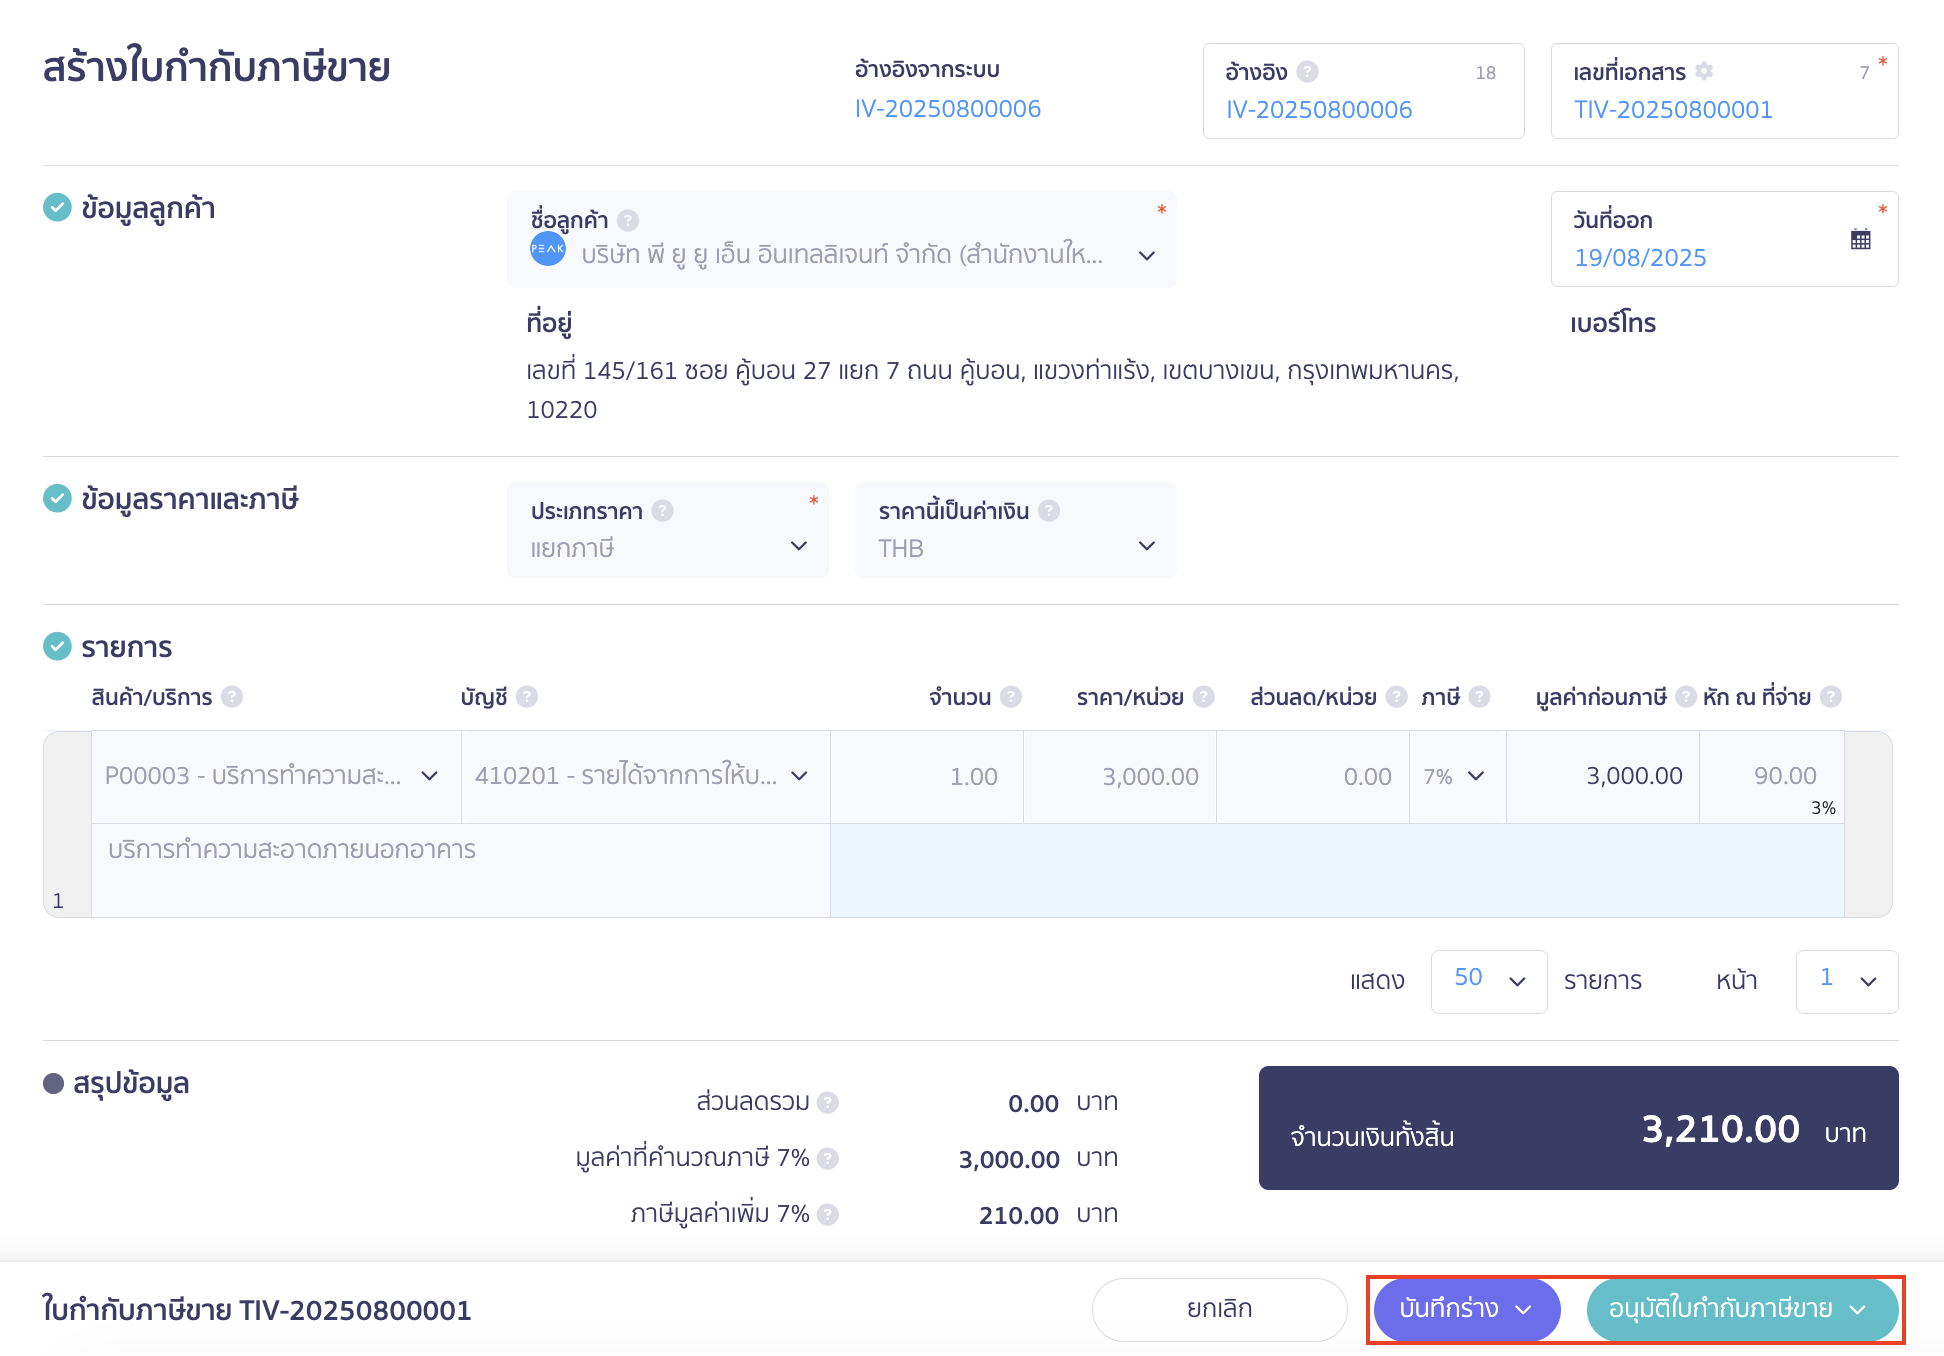This screenshot has width=1944, height=1356.
Task: Open the calendar icon for วันที่ออก
Action: 1860,239
